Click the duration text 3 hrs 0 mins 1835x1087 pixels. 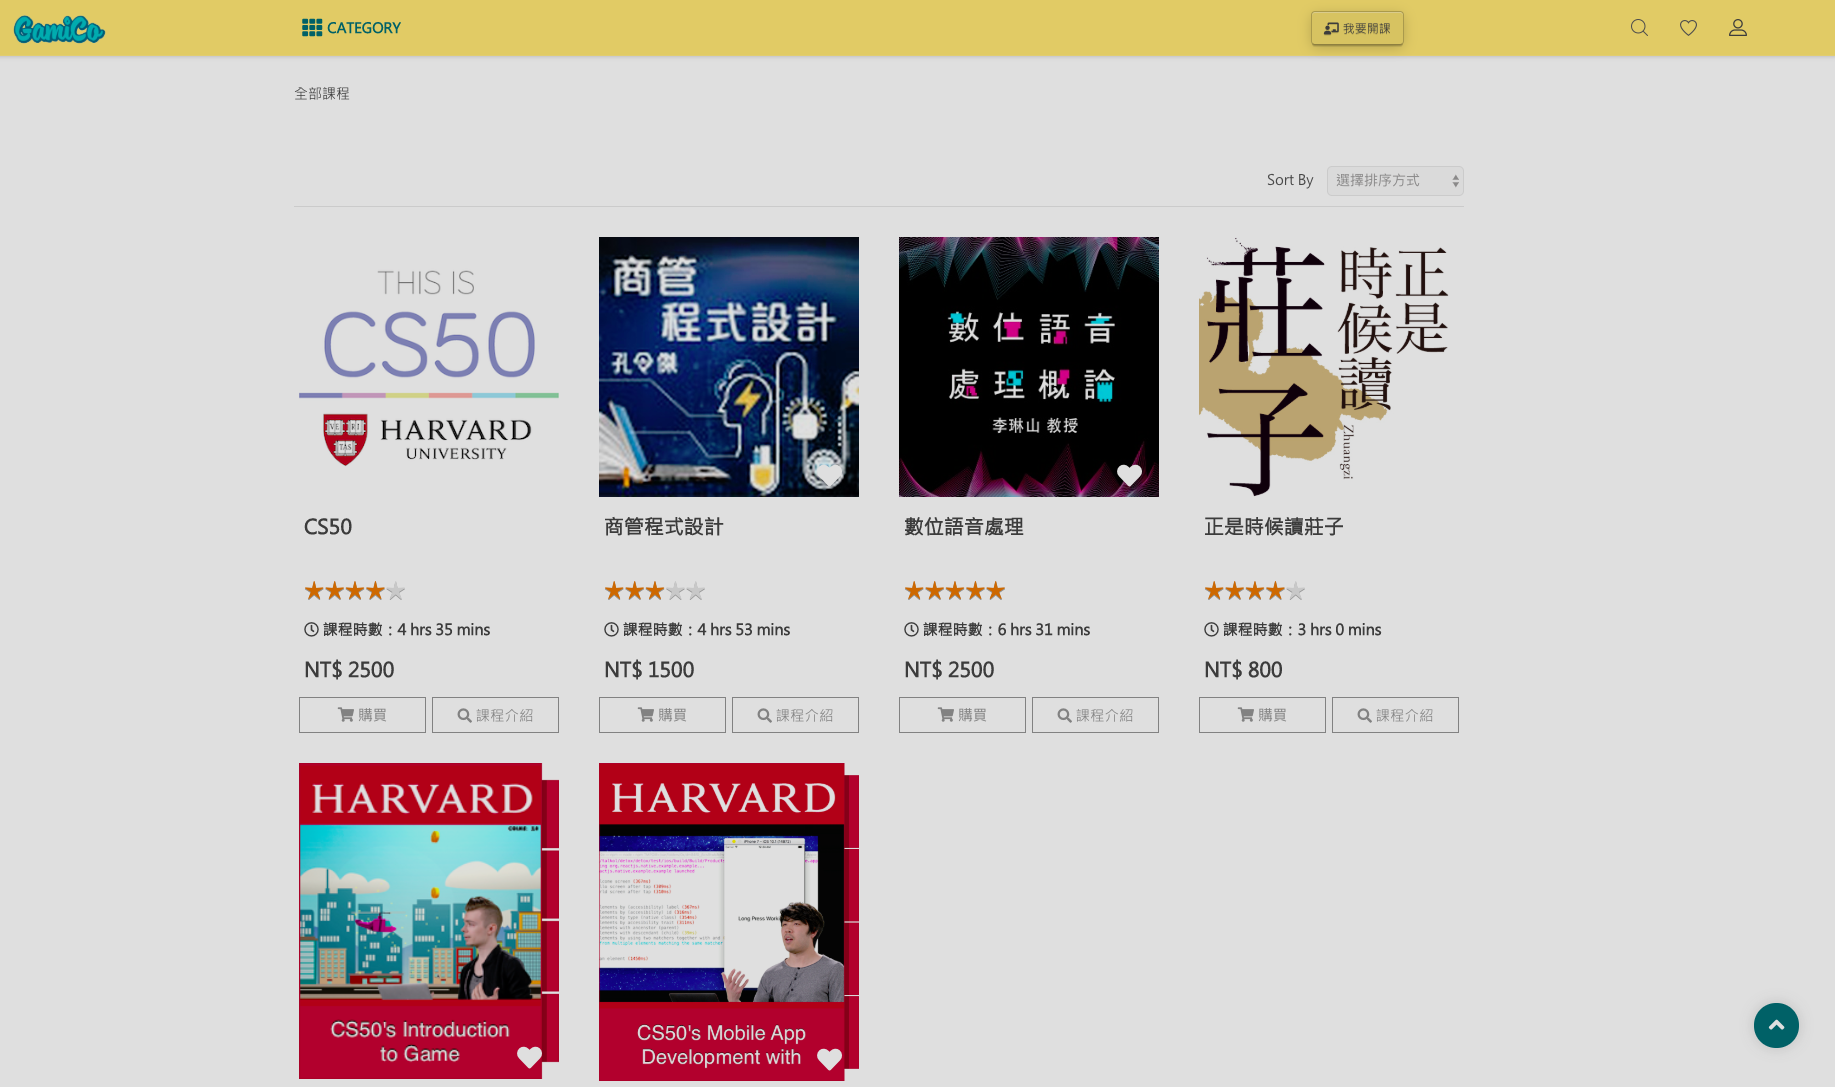(x=1340, y=630)
